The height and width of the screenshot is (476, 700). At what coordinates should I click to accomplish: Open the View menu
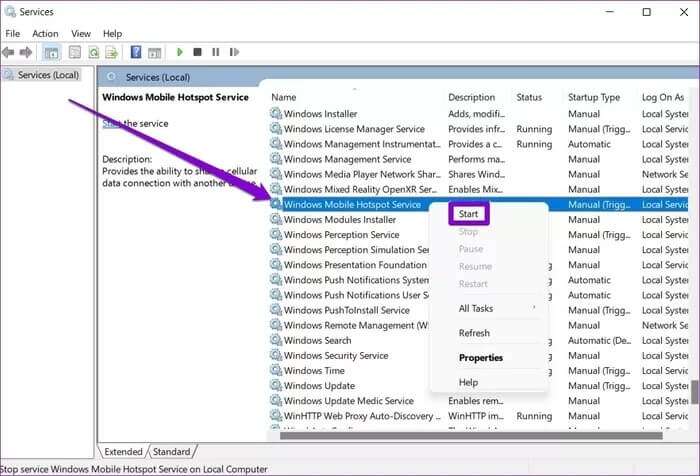tap(81, 33)
